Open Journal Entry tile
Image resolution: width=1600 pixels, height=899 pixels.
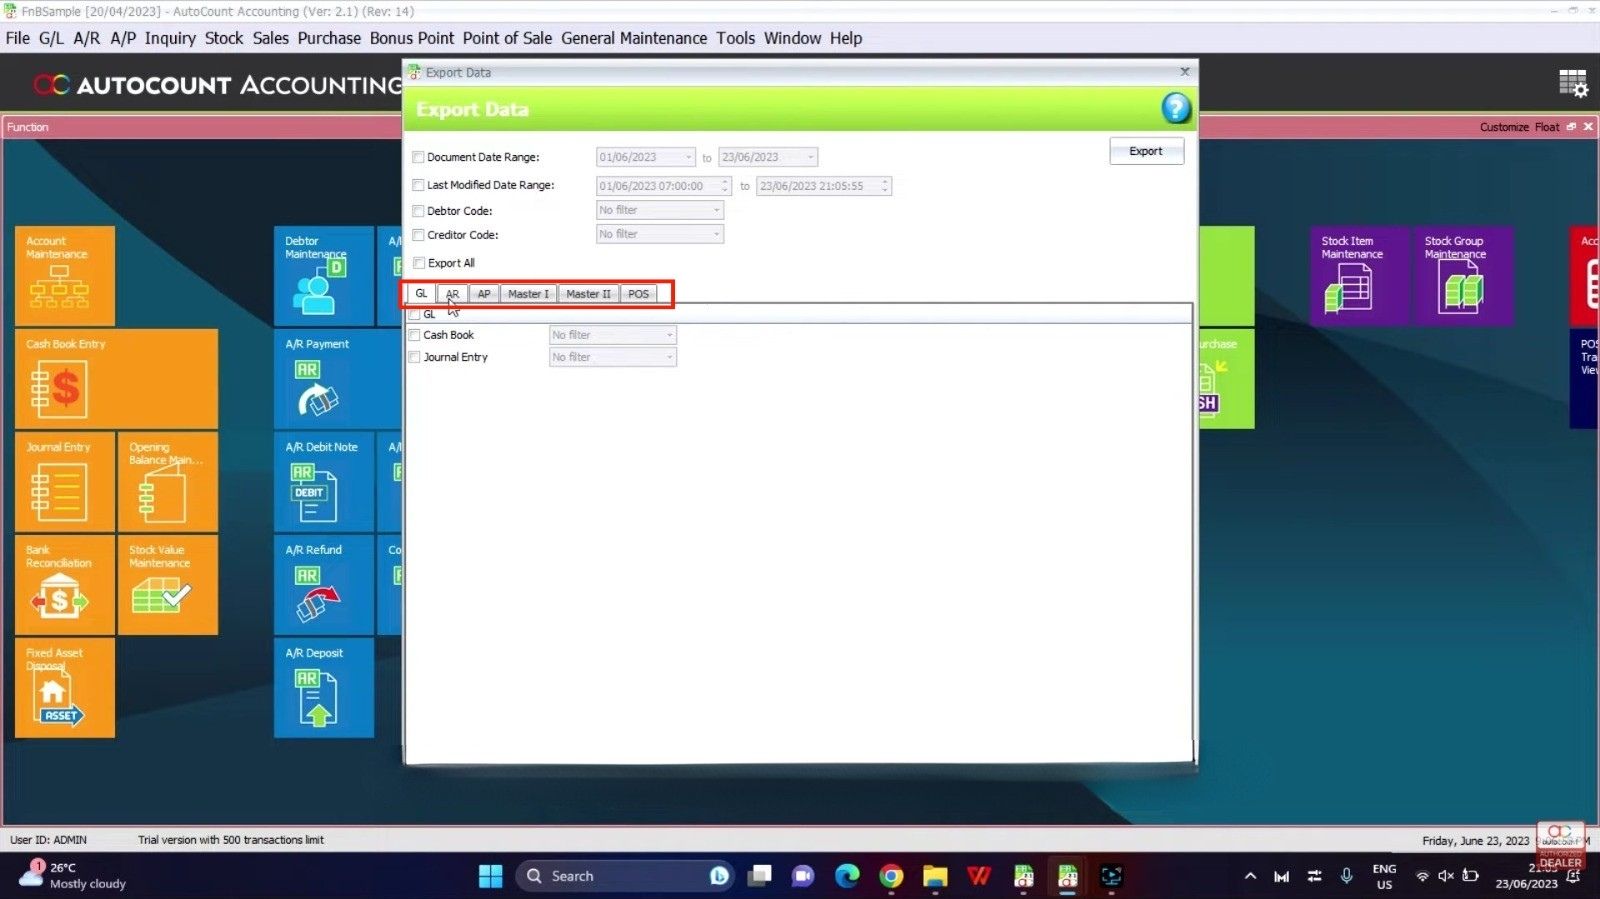[x=65, y=482]
